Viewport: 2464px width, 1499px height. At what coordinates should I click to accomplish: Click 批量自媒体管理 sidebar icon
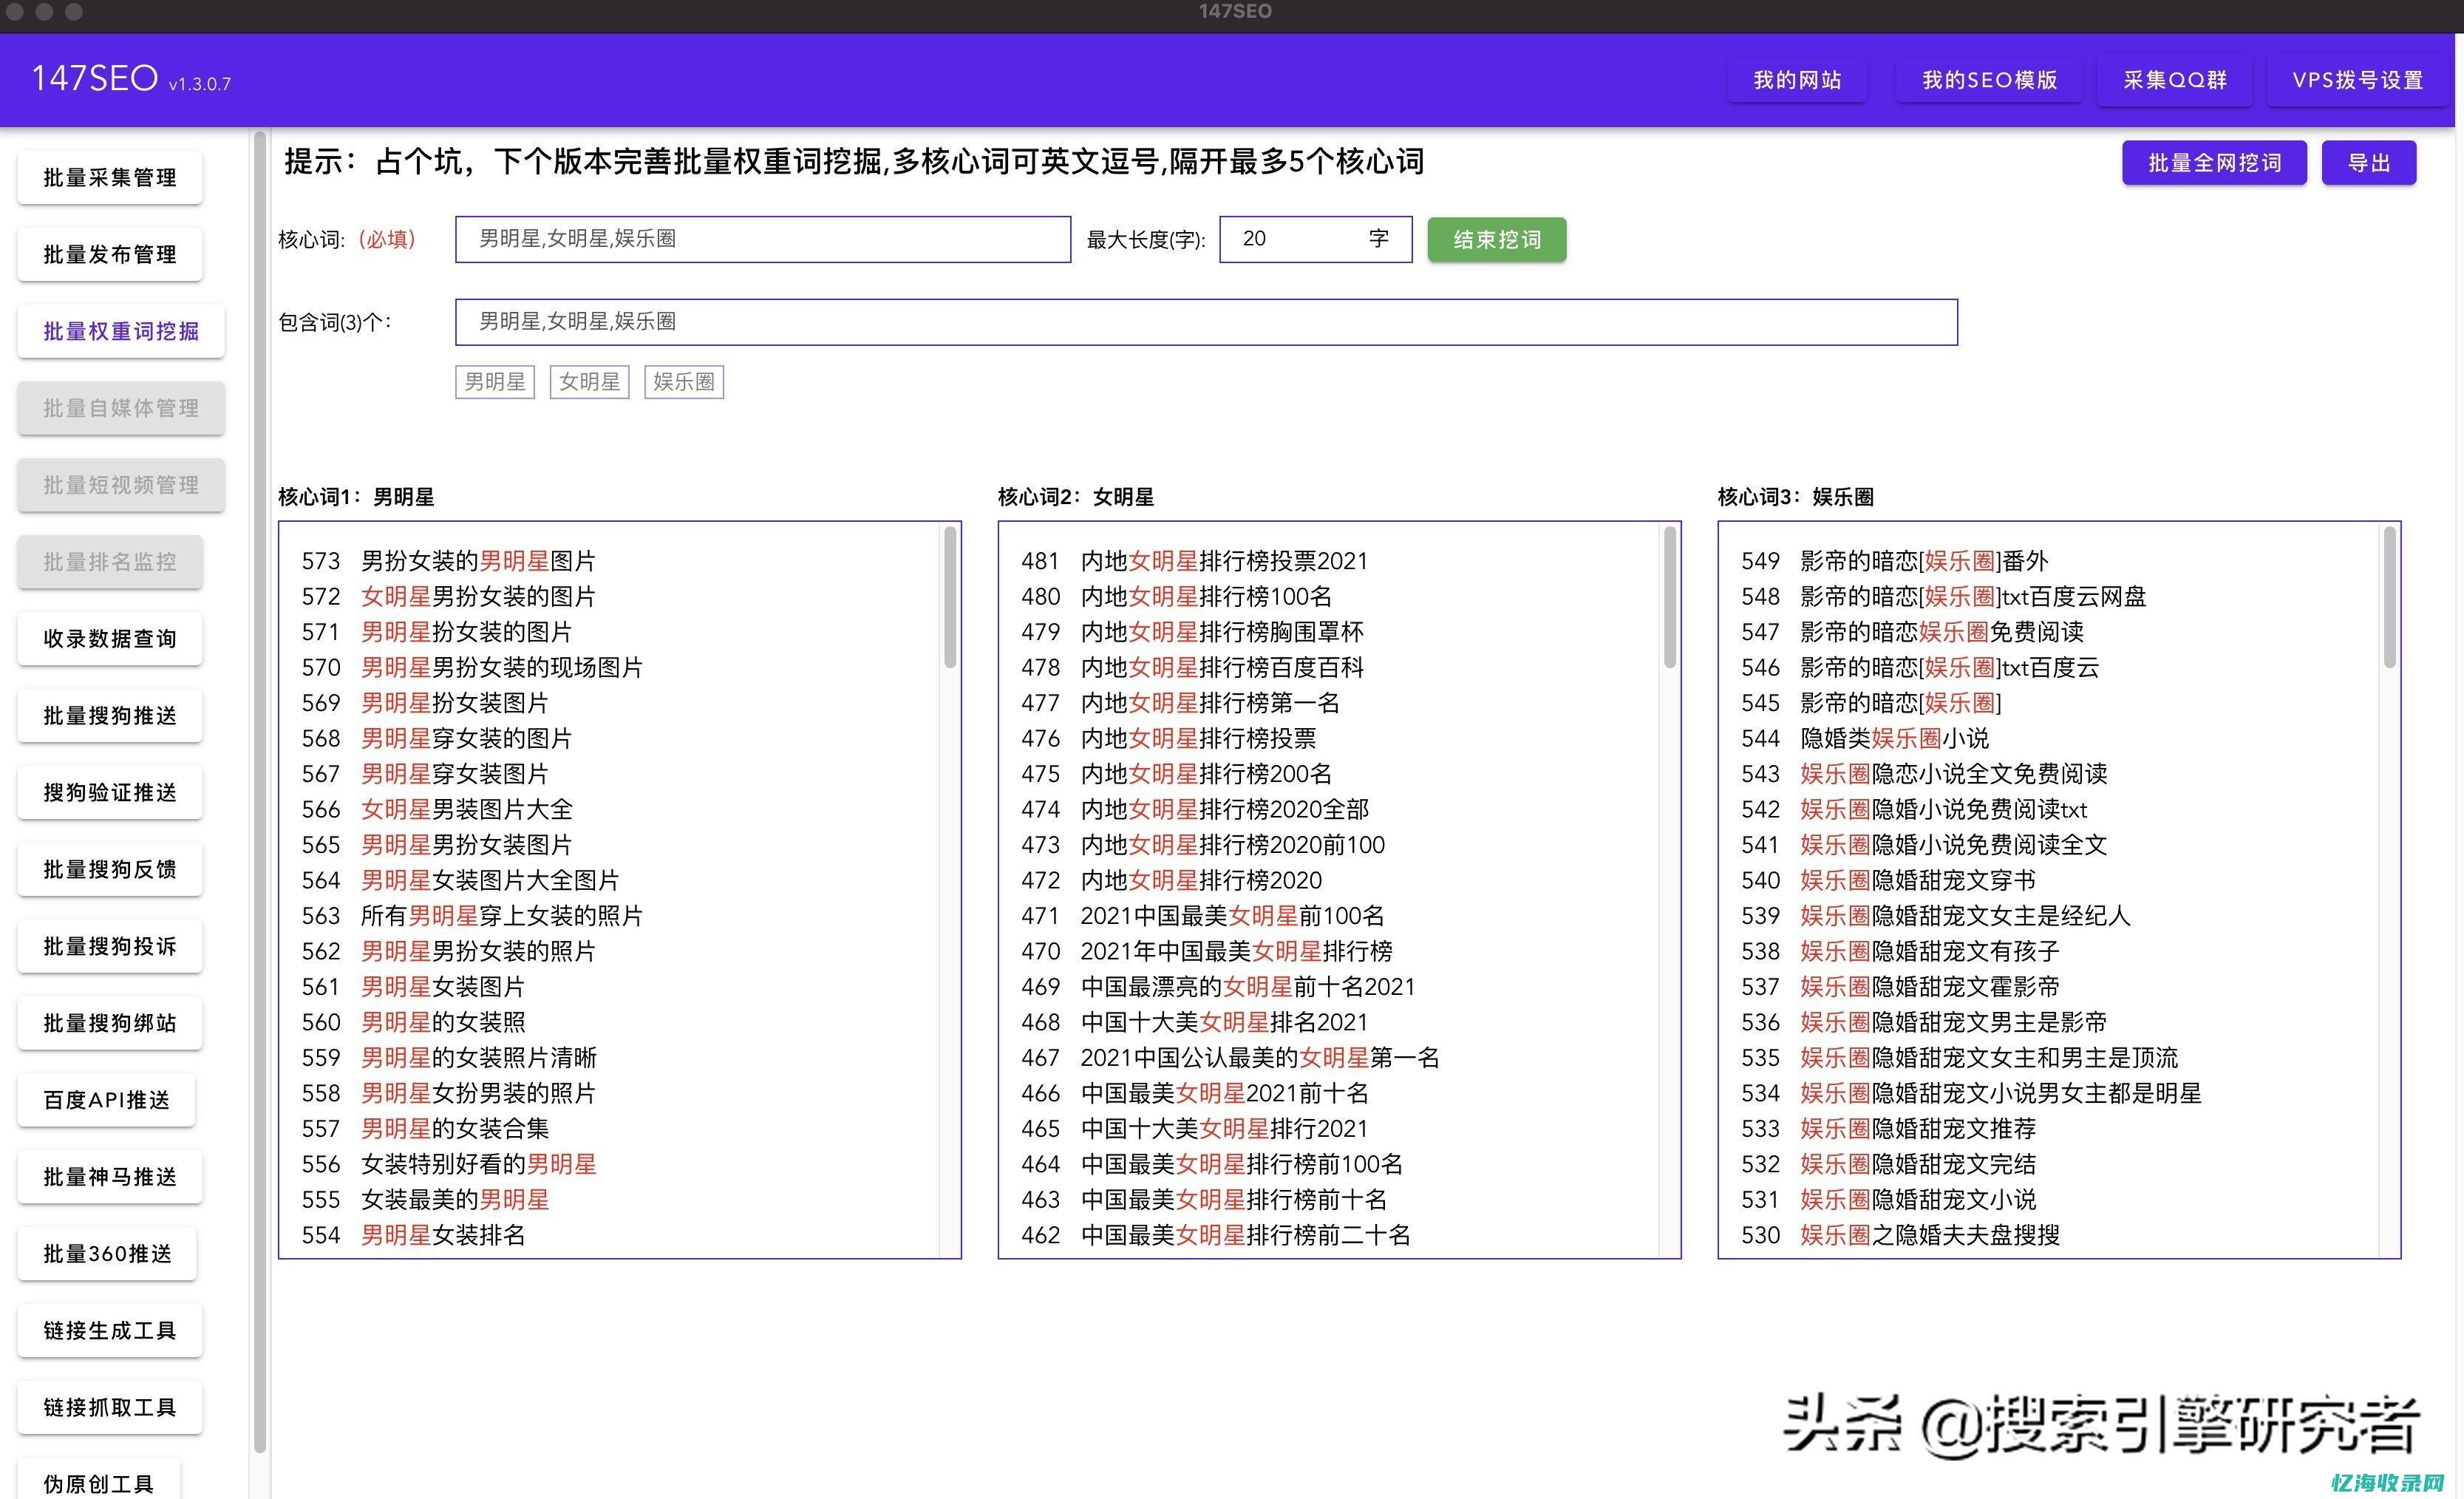120,408
